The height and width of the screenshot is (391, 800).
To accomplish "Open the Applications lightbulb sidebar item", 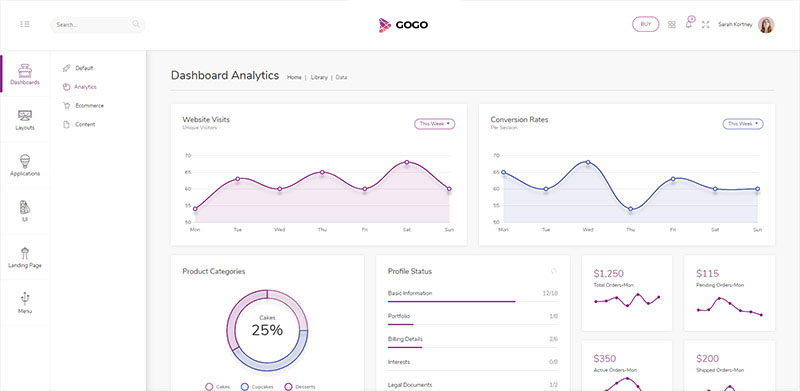I will [x=24, y=165].
